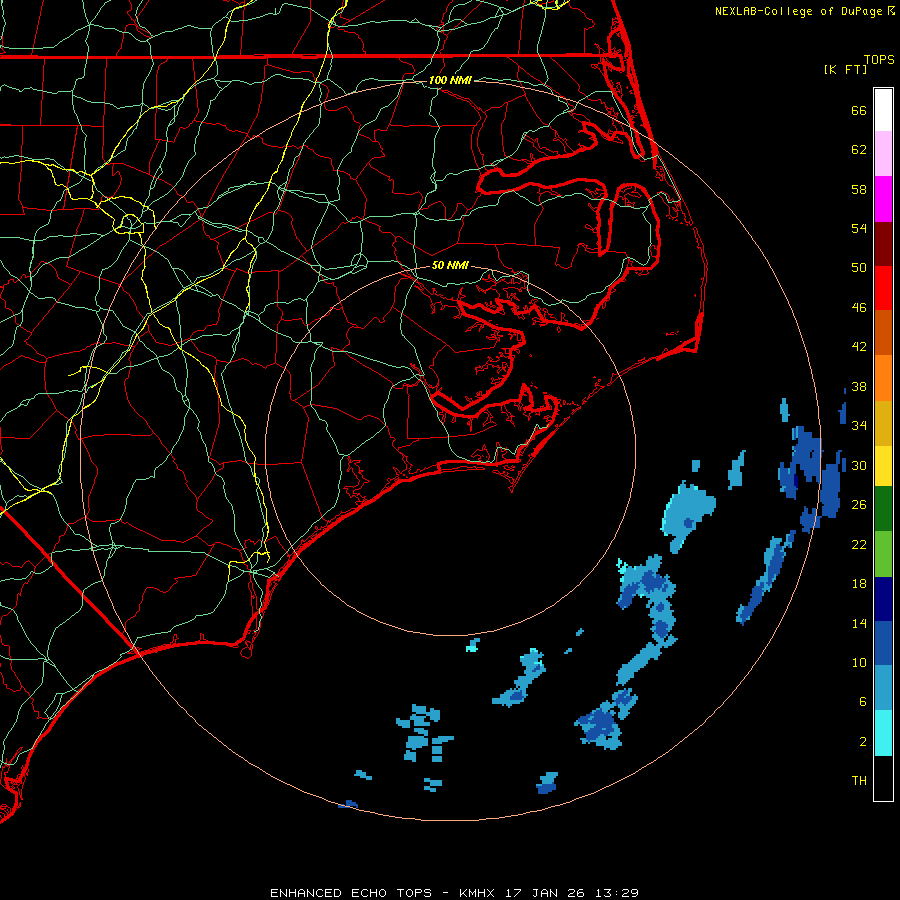
Task: Click the 'TH' threshold legend label
Action: 859,781
